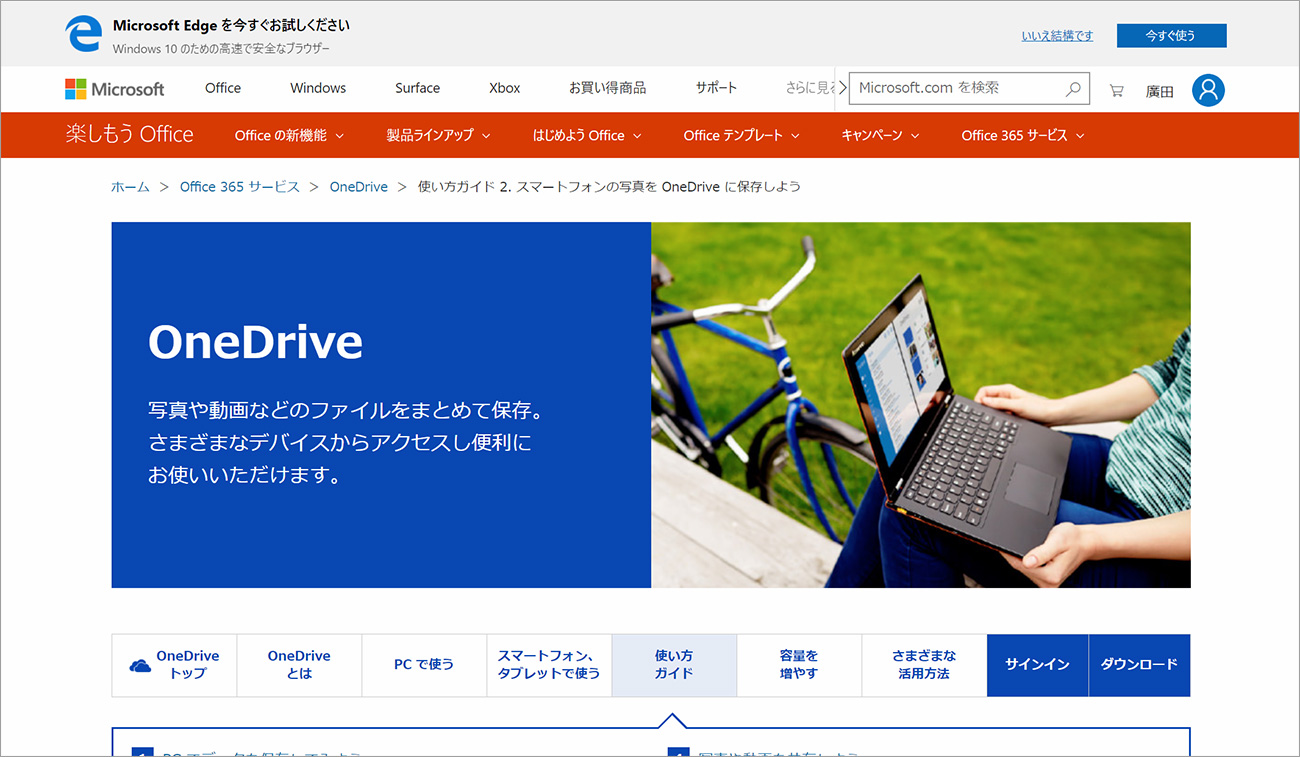Viewport: 1300px width, 757px height.
Task: Open the user account avatar icon
Action: (1208, 90)
